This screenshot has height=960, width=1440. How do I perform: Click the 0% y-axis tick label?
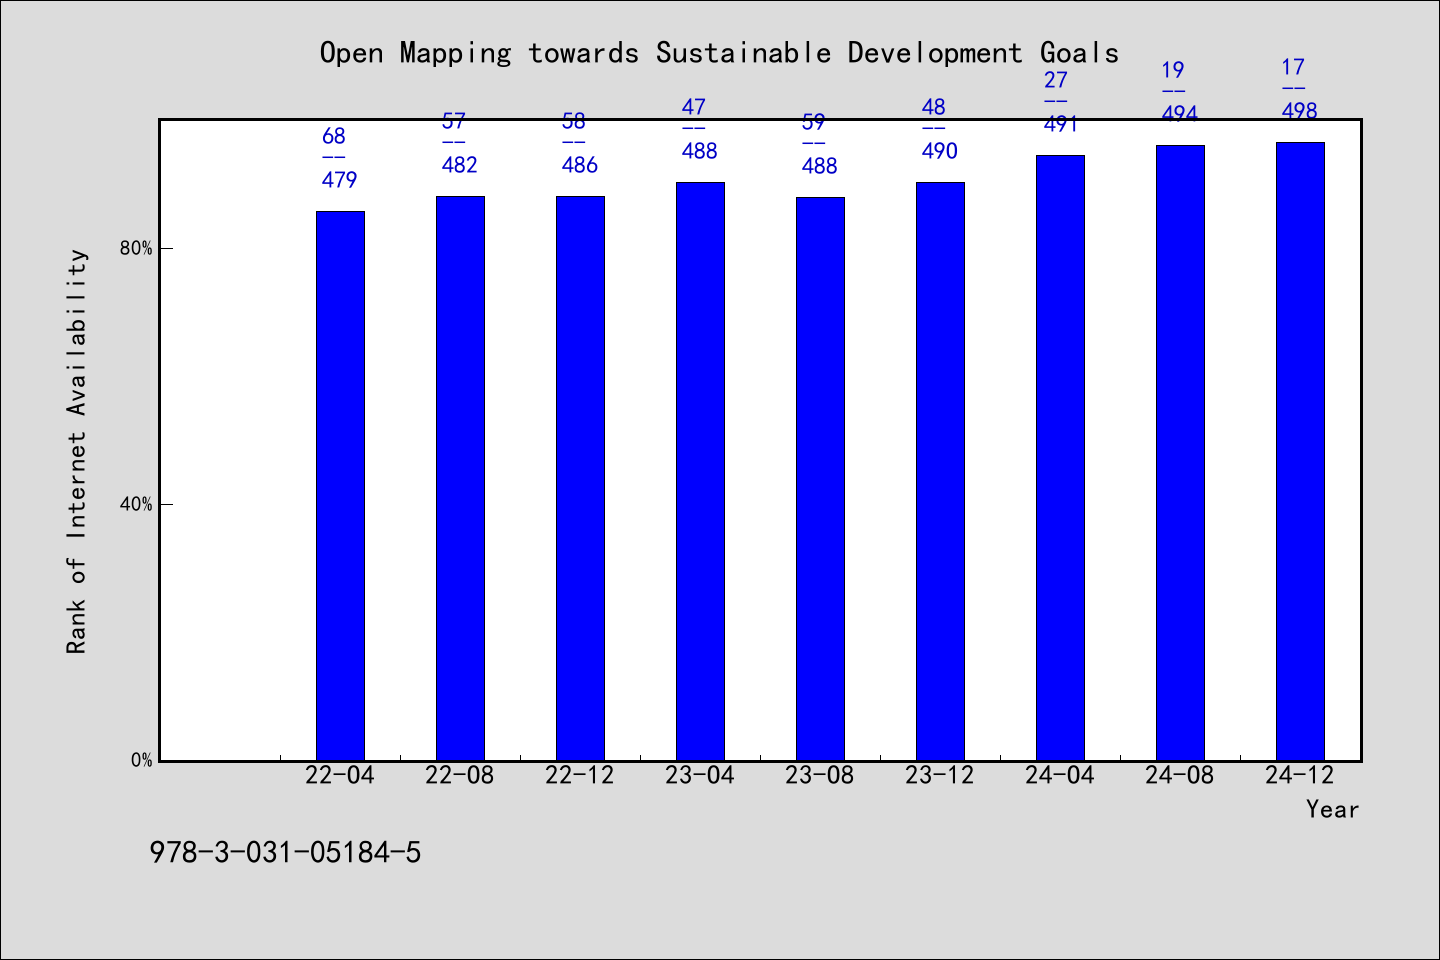(141, 760)
